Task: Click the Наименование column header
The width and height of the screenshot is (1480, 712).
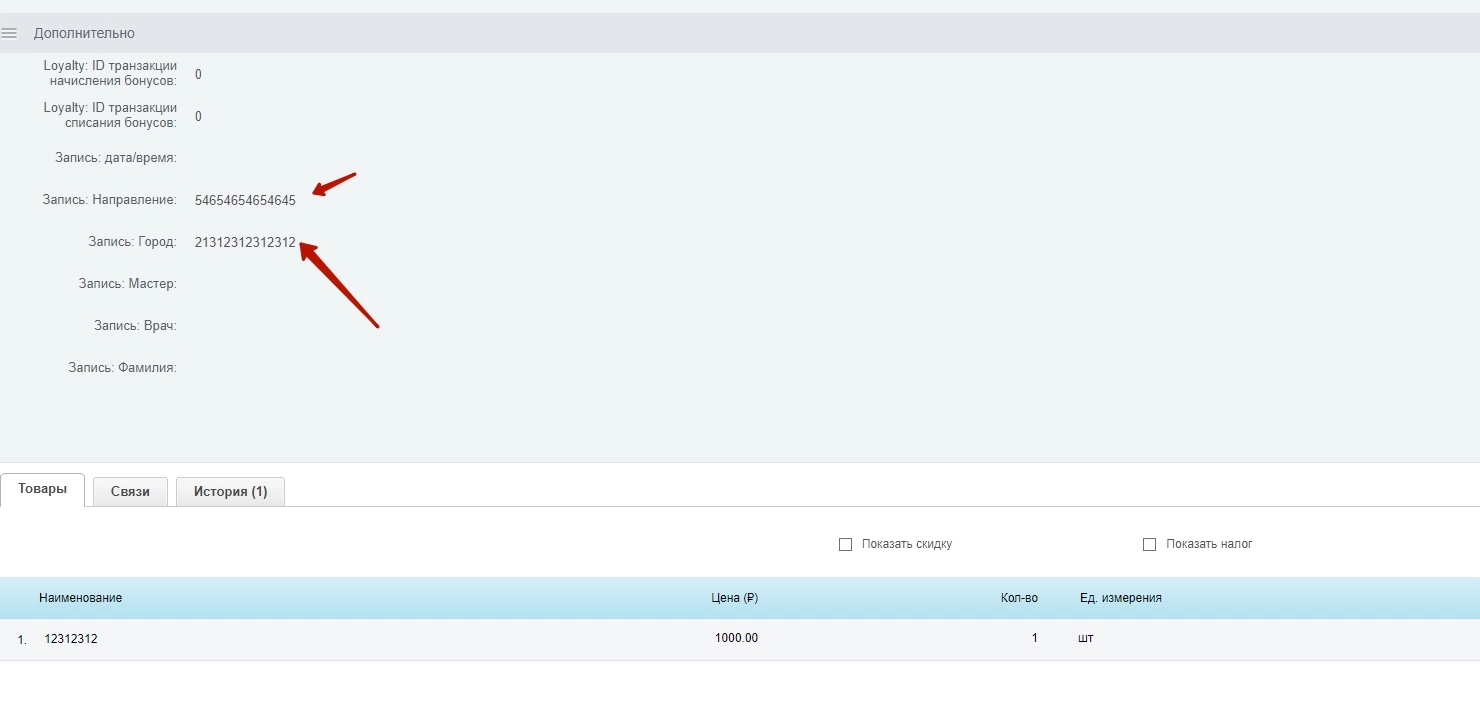Action: (81, 598)
